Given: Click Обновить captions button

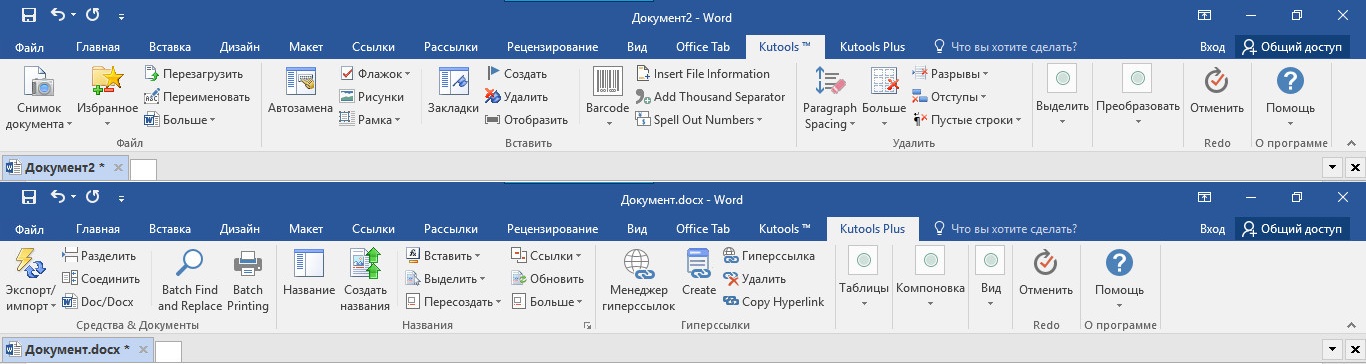Looking at the screenshot, I should 547,279.
